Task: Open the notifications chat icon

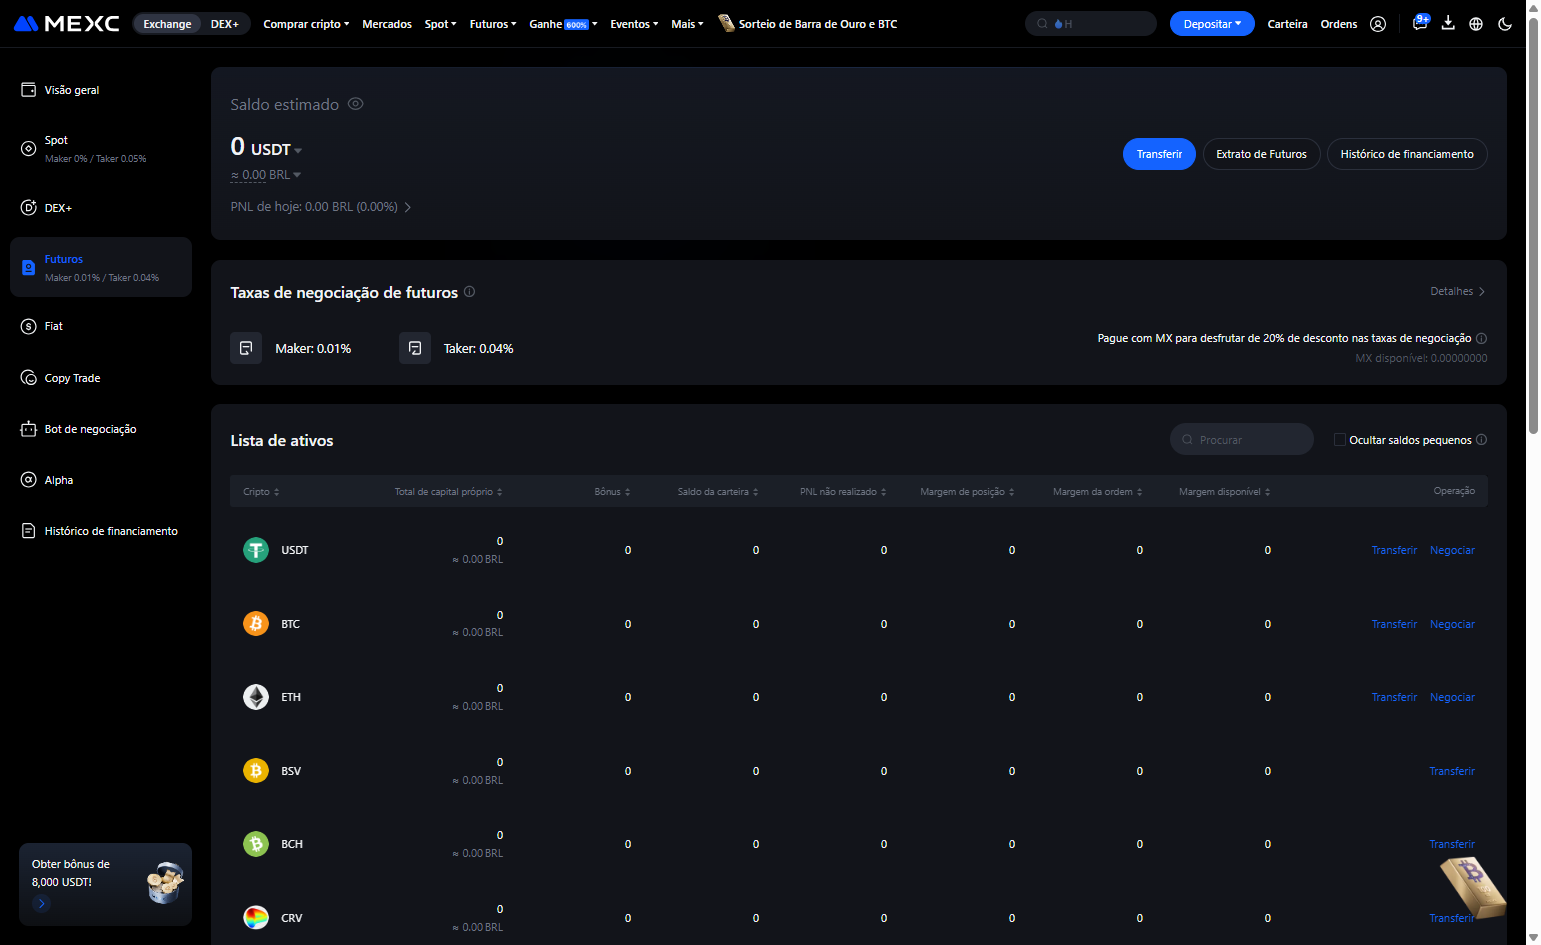Action: coord(1420,23)
